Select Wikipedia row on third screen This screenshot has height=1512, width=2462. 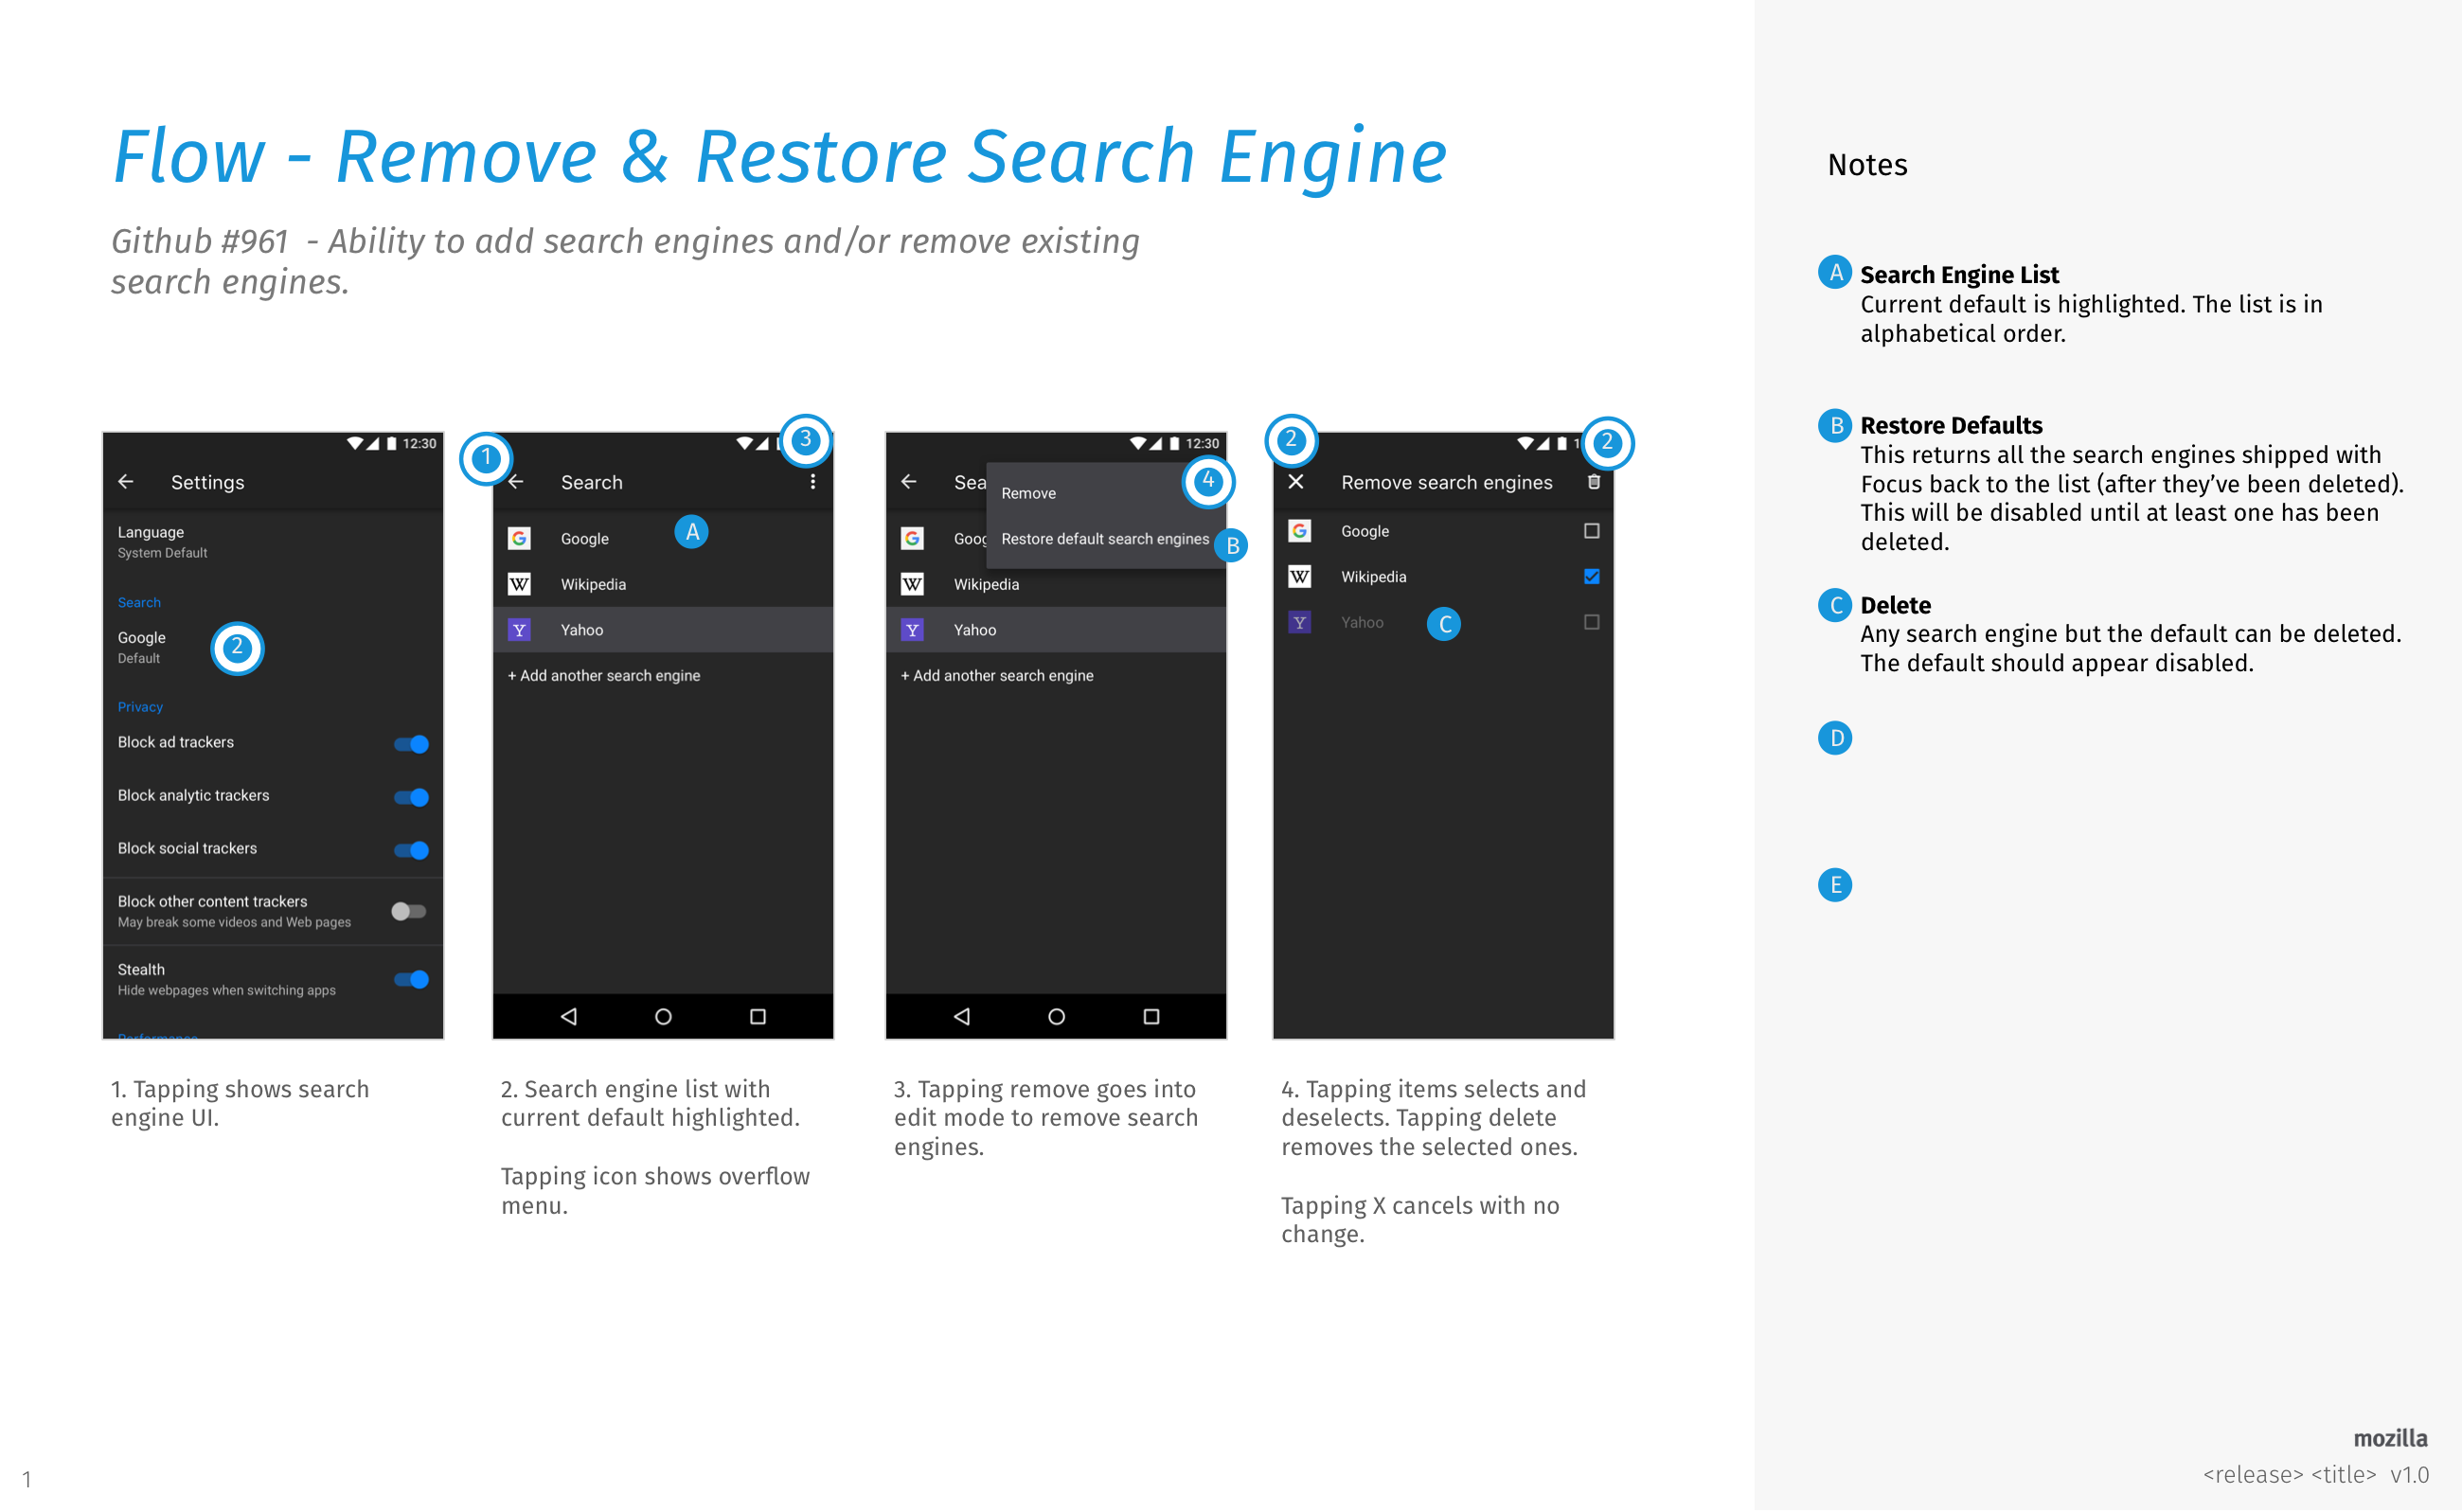1056,584
